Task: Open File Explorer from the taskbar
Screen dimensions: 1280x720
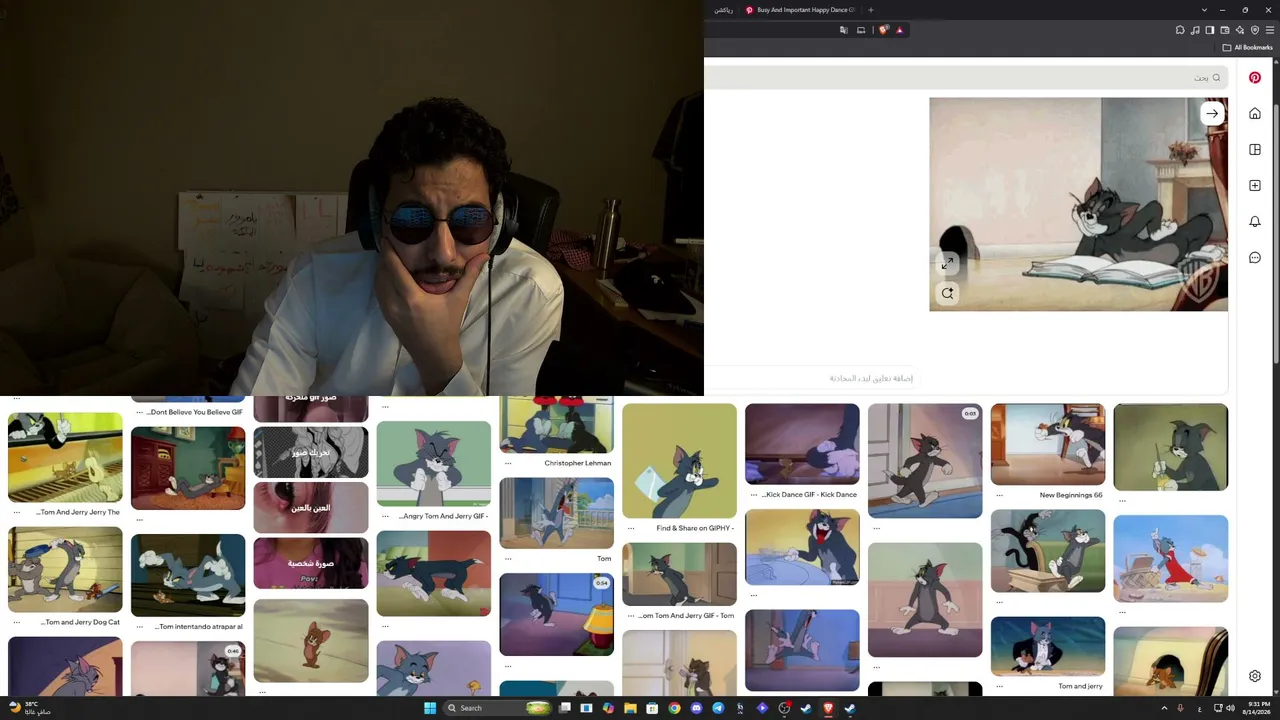Action: (x=630, y=708)
